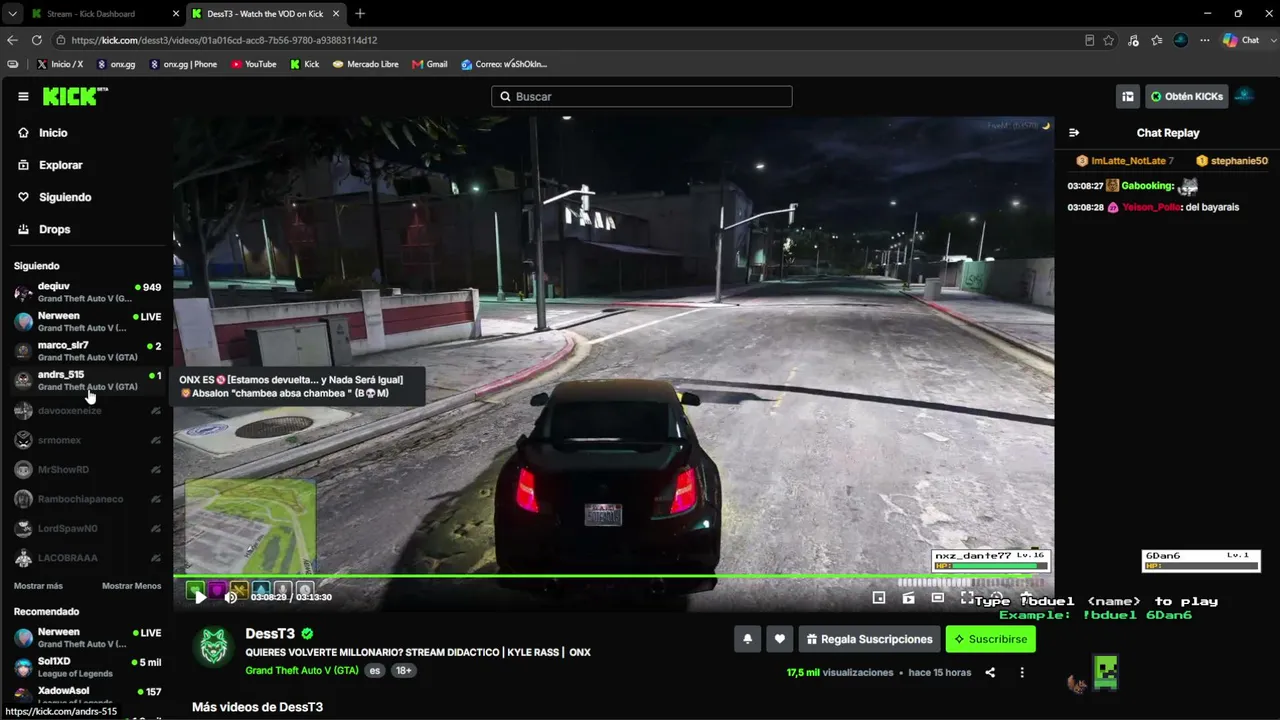Screen dimensions: 1280x720
Task: Open recommended channel XadowAsol
Action: coord(87,696)
